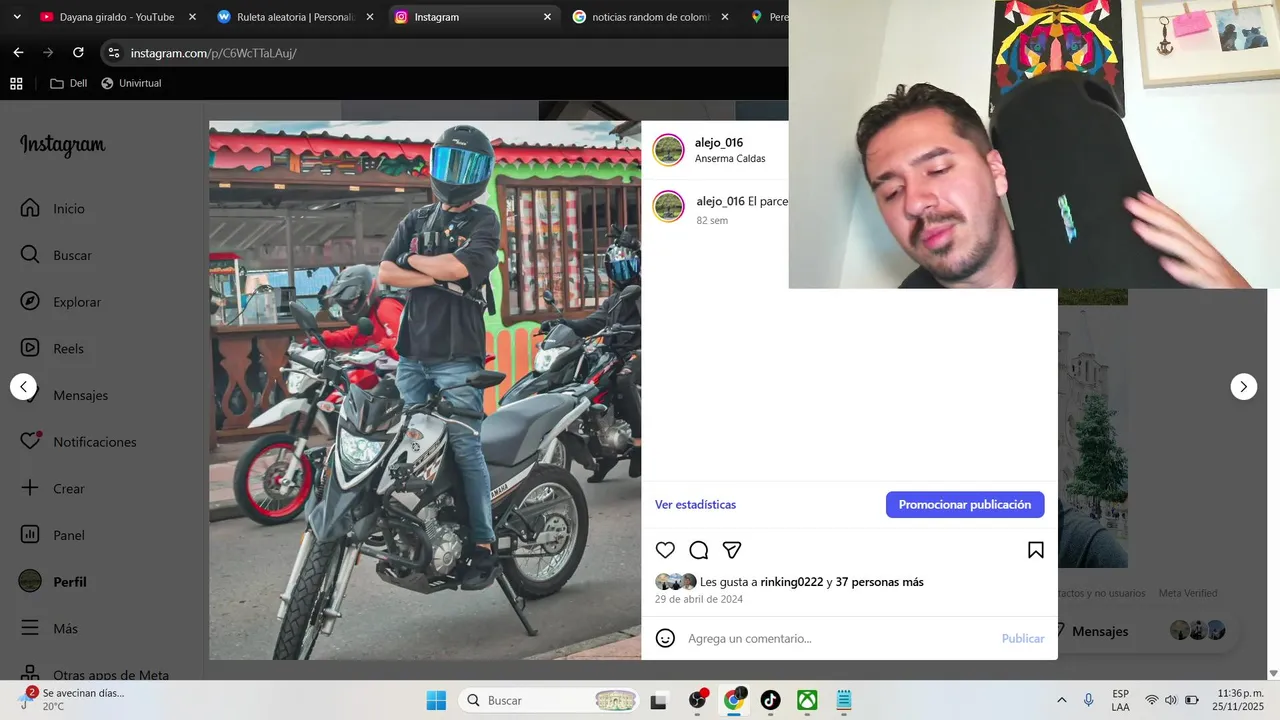Go to previous post arrow
Image resolution: width=1280 pixels, height=720 pixels.
coord(24,386)
